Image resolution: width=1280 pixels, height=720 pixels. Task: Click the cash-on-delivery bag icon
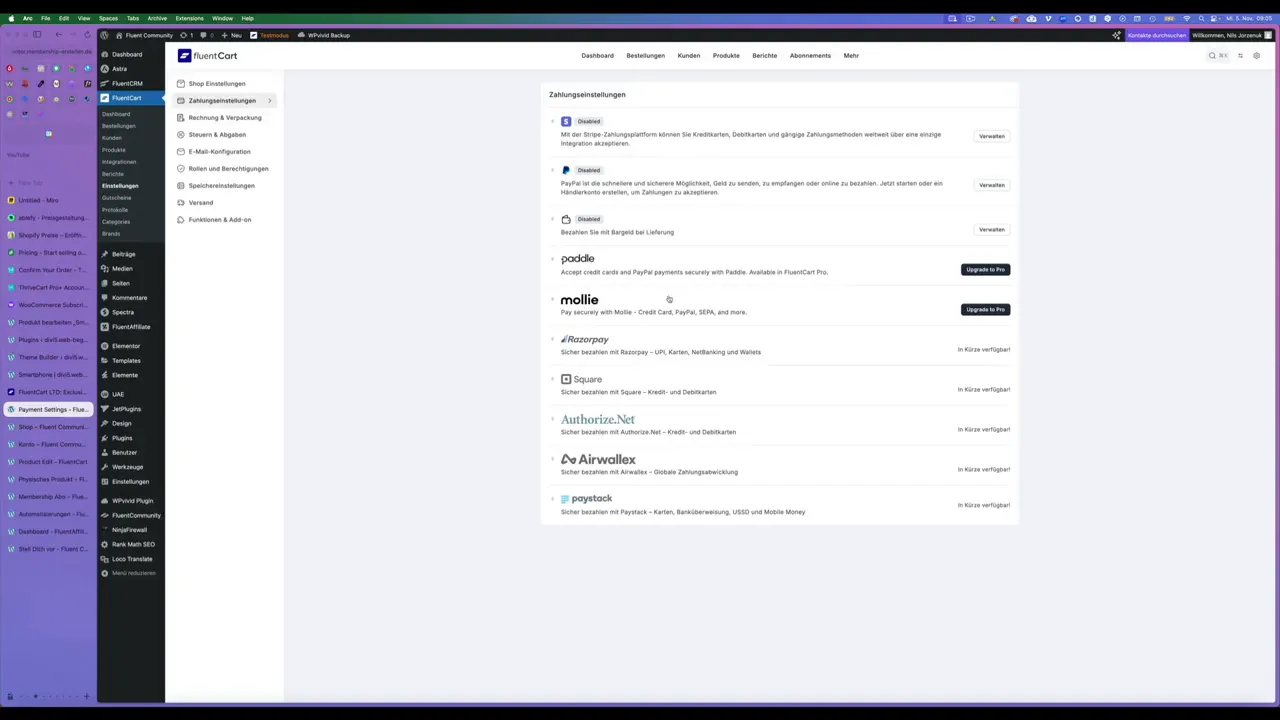point(566,219)
